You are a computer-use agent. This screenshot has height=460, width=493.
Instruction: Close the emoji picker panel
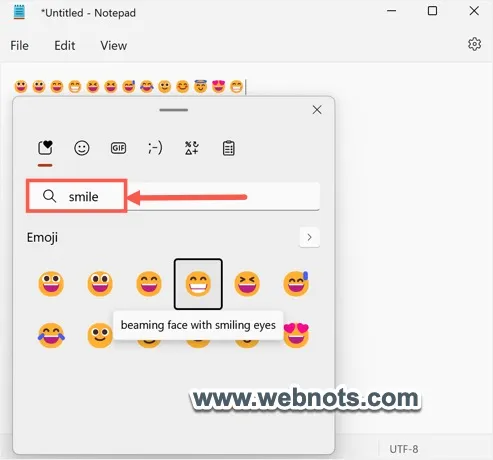tap(317, 110)
